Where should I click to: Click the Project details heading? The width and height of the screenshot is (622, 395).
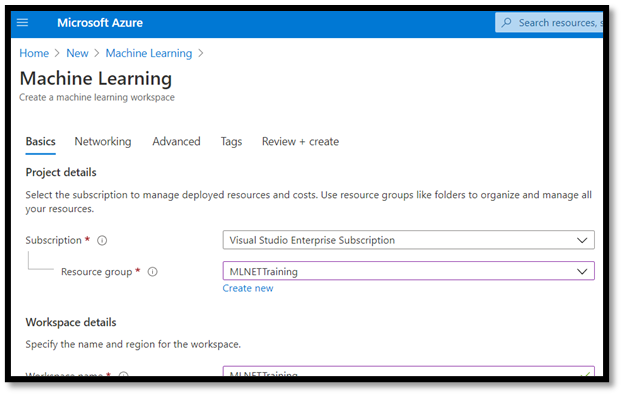pyautogui.click(x=61, y=173)
